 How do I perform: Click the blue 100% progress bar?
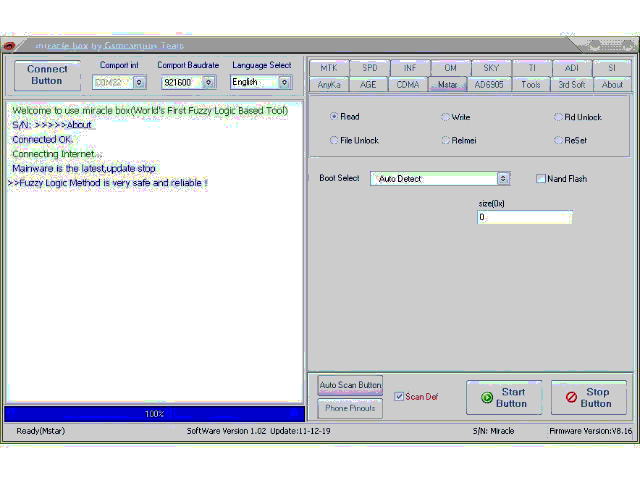pos(154,414)
